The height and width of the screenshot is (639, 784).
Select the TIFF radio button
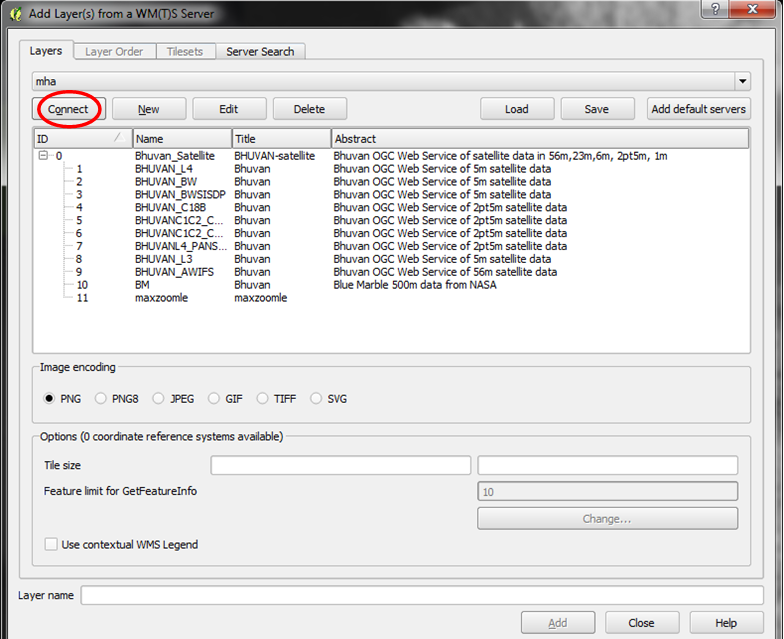(x=262, y=398)
